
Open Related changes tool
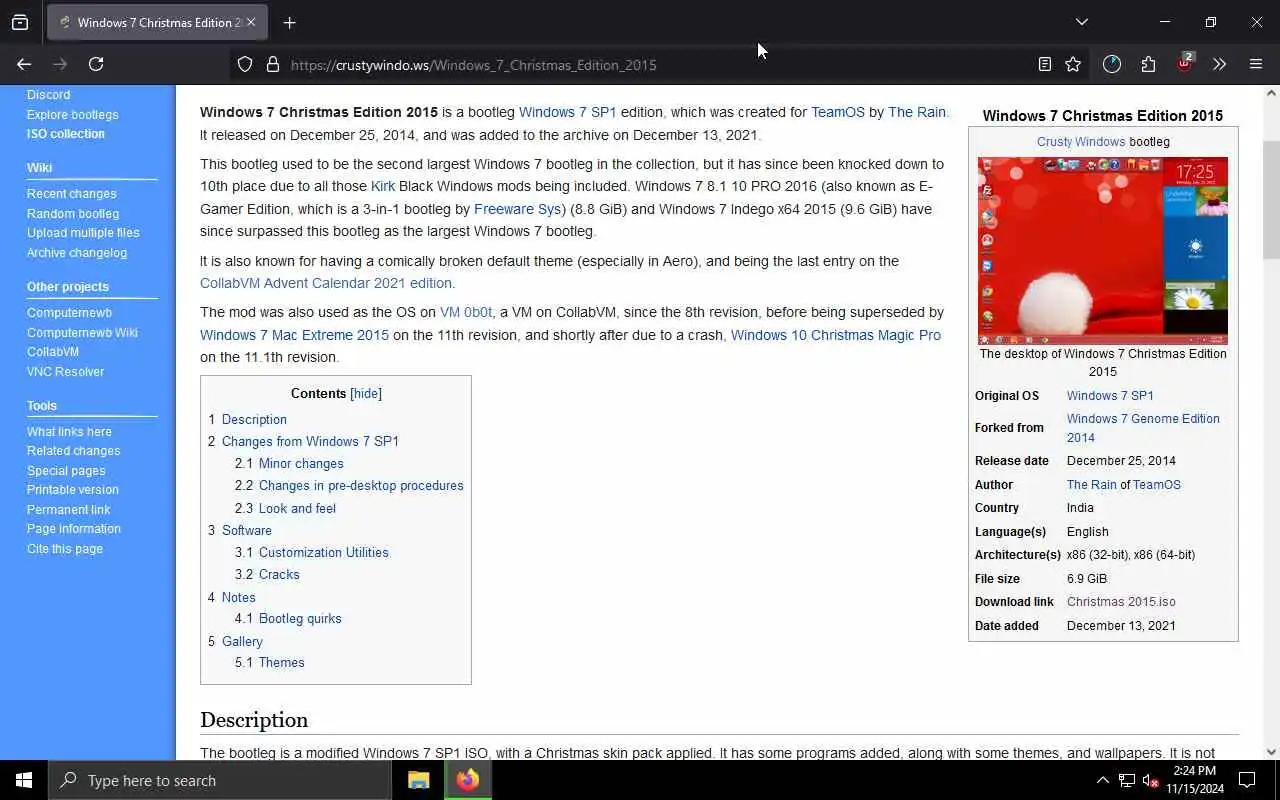pyautogui.click(x=73, y=451)
